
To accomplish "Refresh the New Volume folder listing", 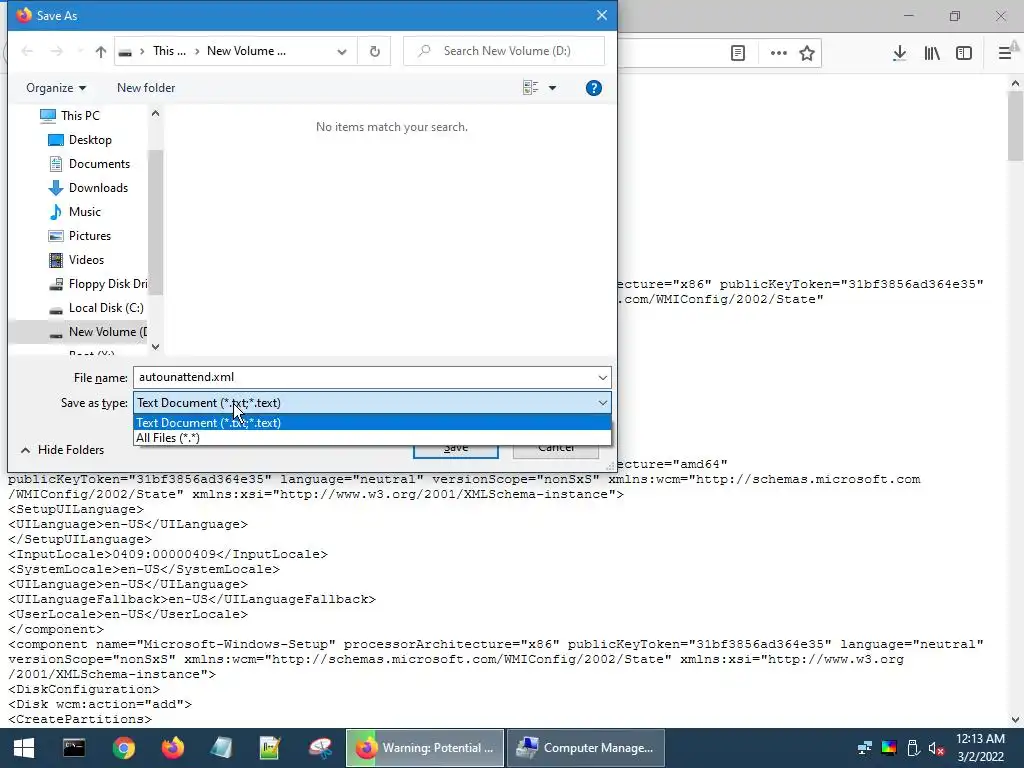I will (x=374, y=51).
